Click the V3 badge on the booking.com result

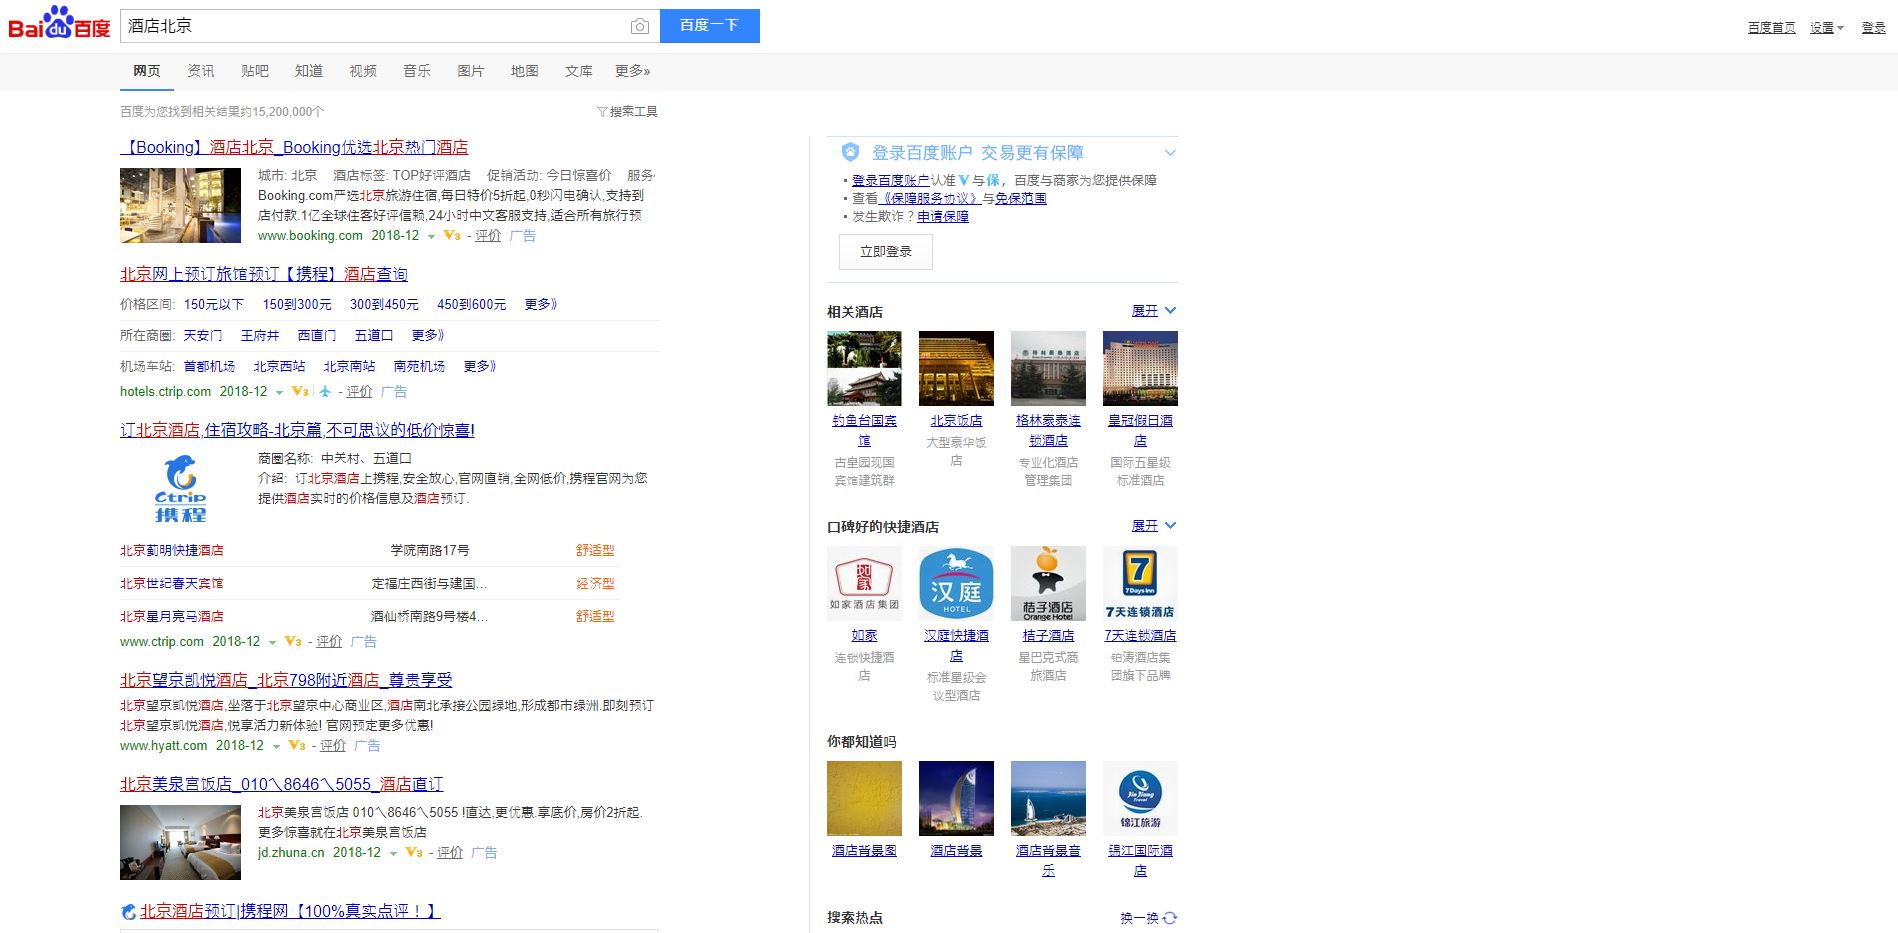point(452,236)
